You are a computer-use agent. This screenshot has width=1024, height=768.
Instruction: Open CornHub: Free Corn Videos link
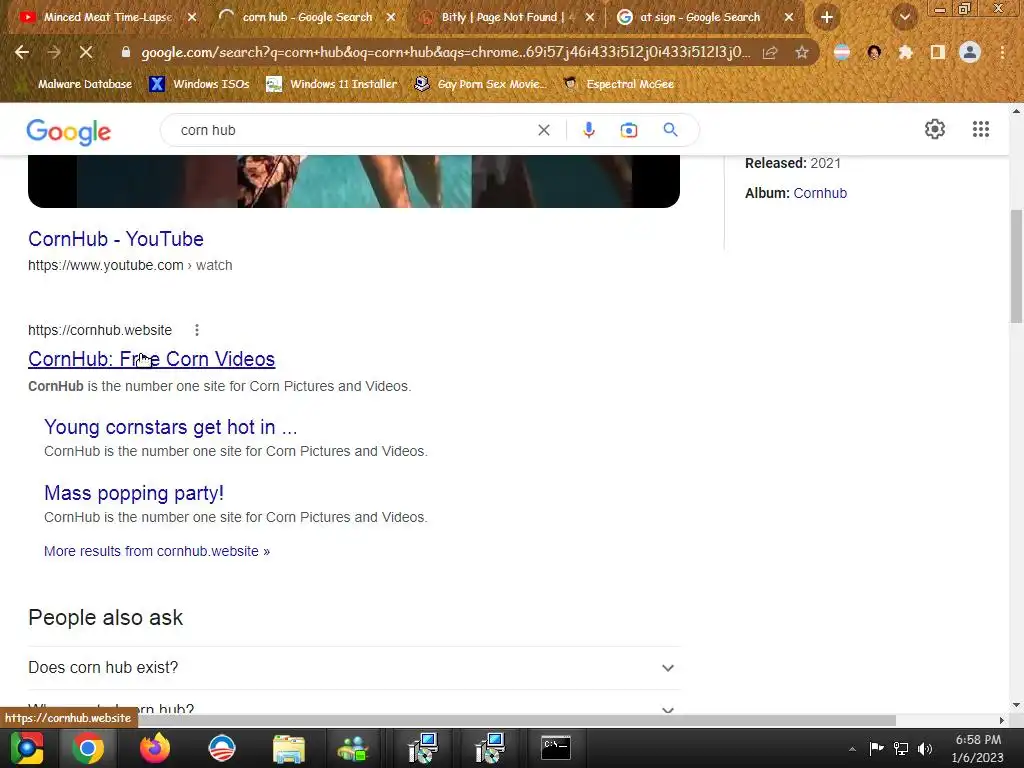(152, 359)
